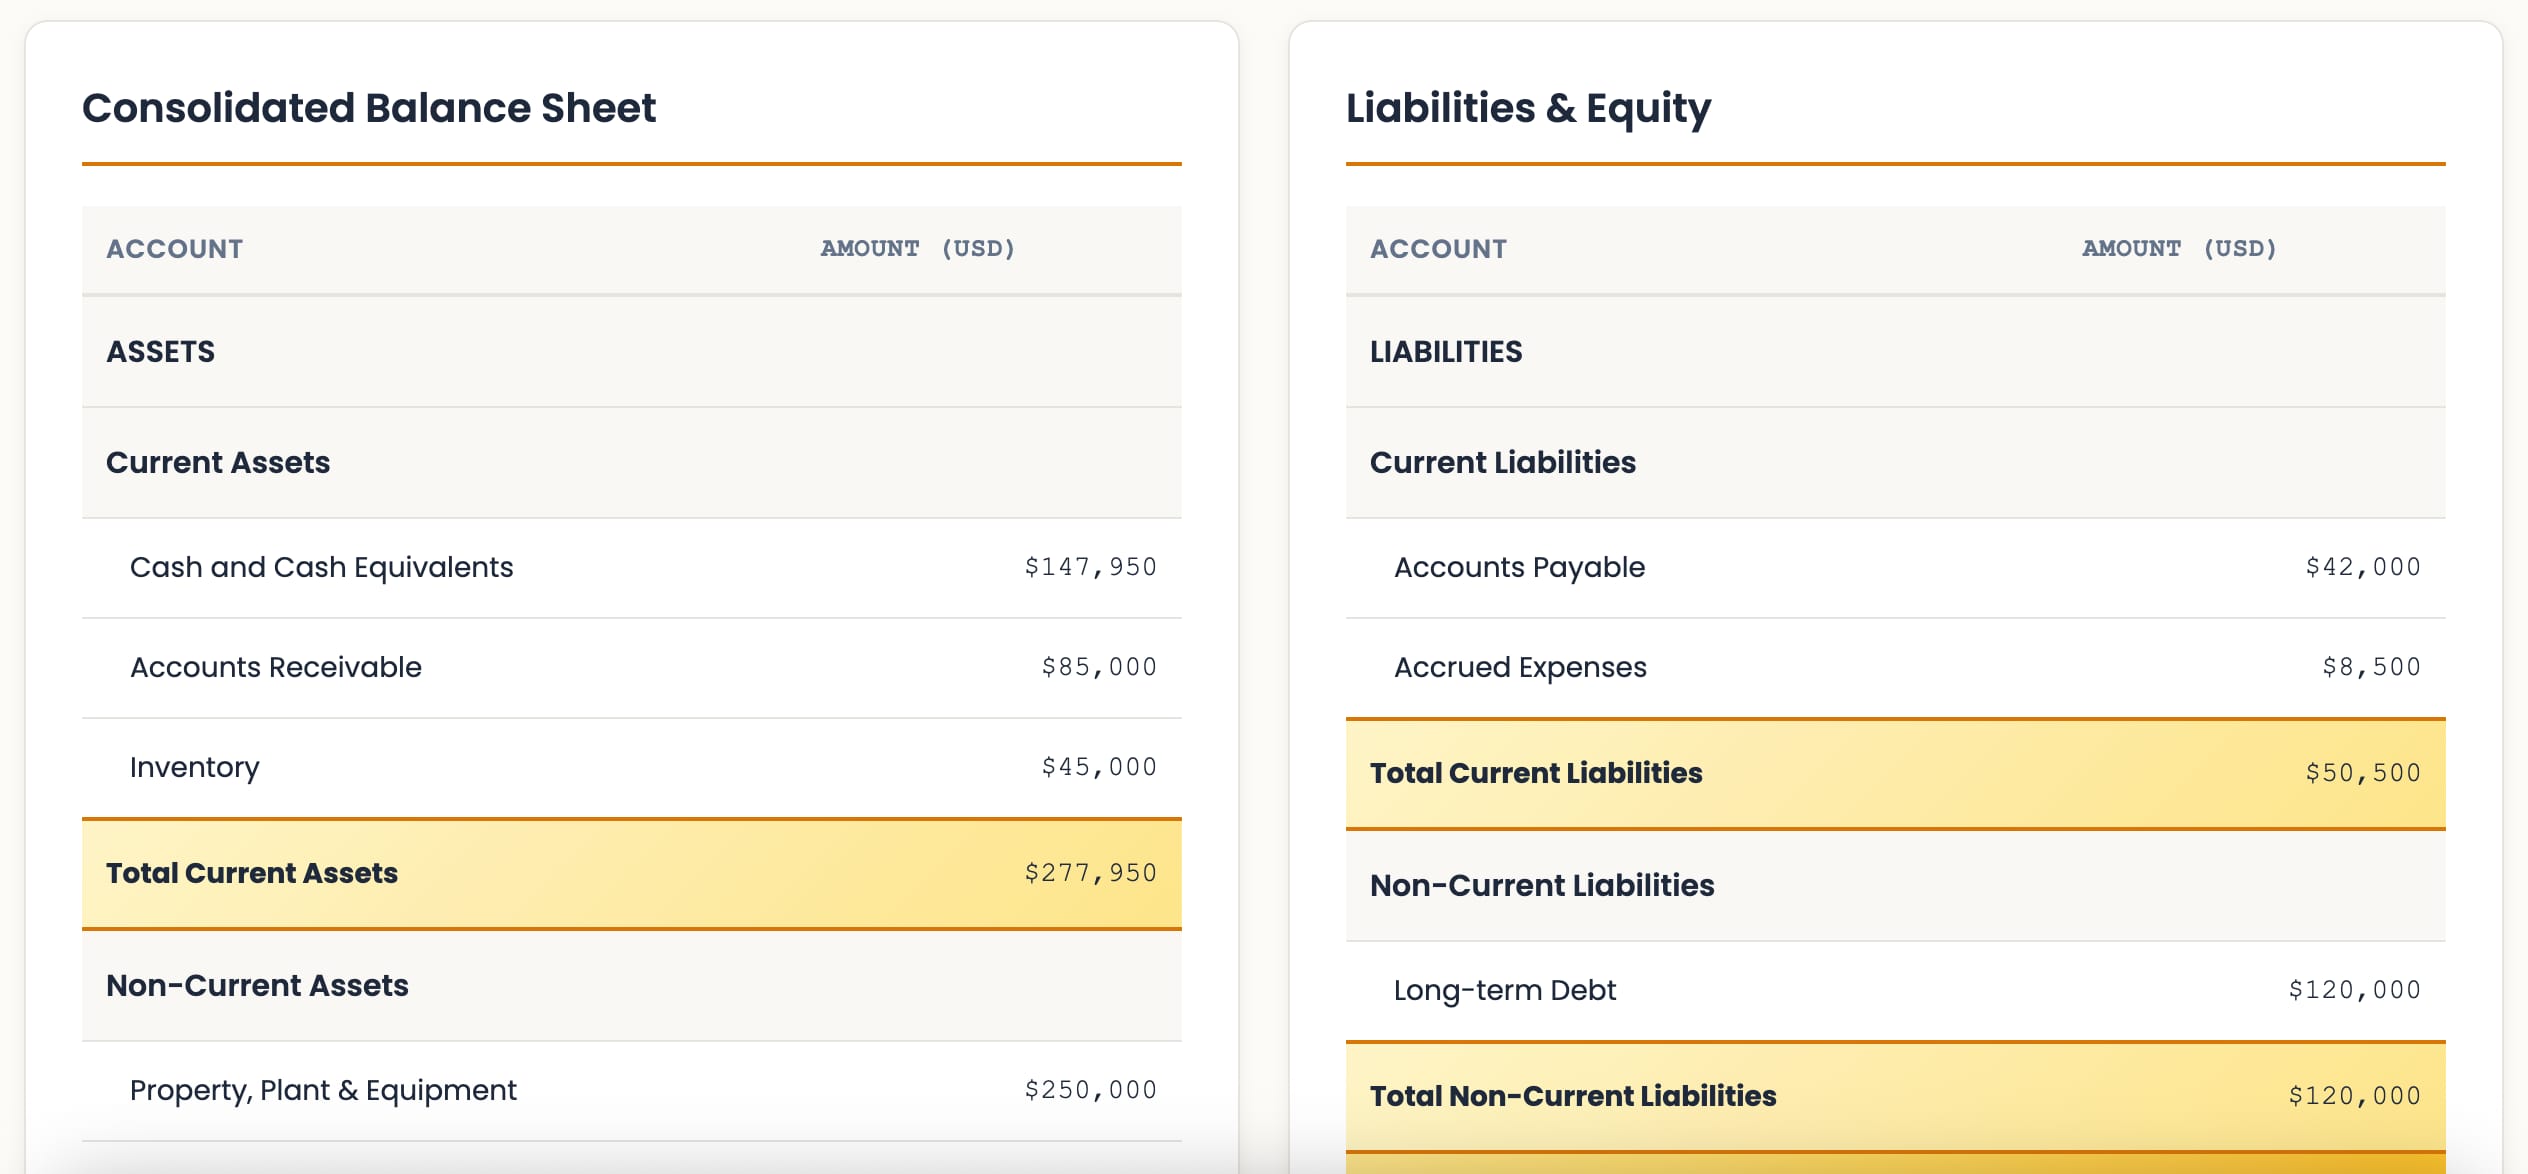
Task: Click the "Total Non-Current Liabilities" label
Action: point(1573,1096)
